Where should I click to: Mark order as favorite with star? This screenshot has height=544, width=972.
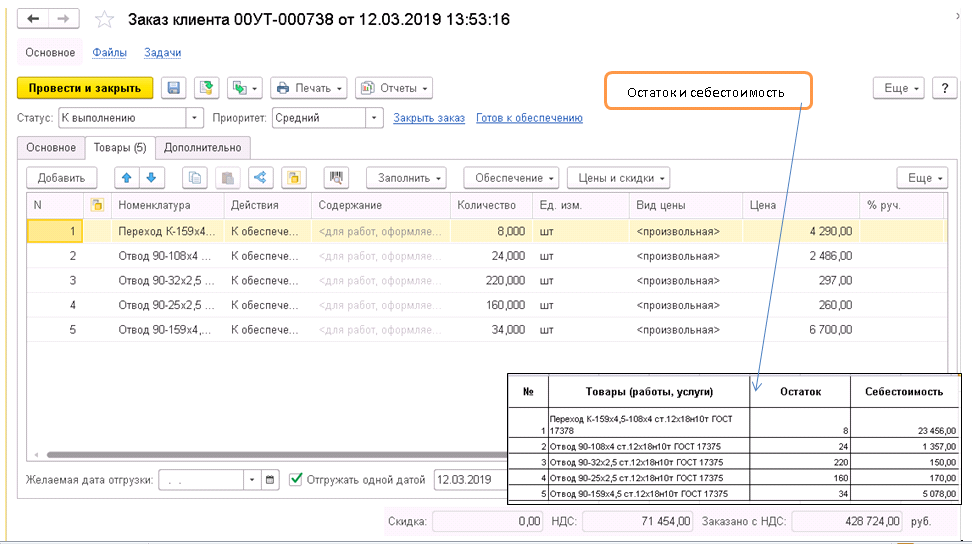(x=104, y=20)
